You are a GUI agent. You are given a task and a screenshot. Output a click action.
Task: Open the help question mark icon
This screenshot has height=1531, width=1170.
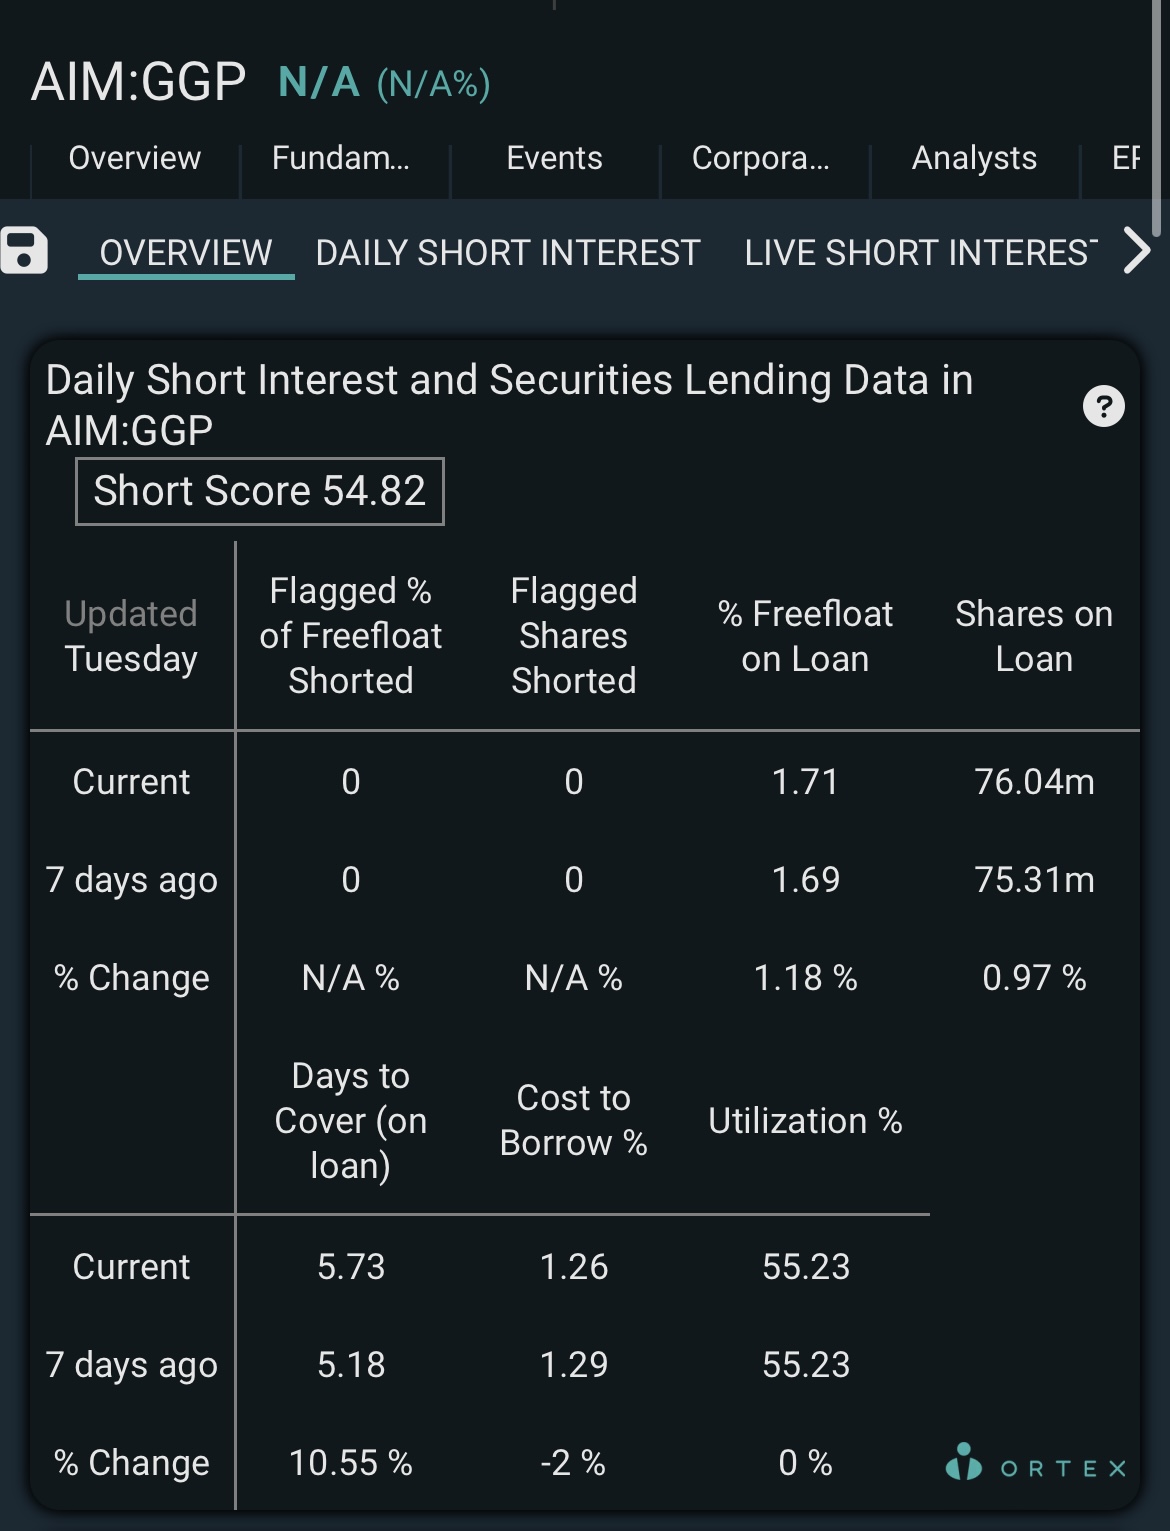[x=1104, y=406]
